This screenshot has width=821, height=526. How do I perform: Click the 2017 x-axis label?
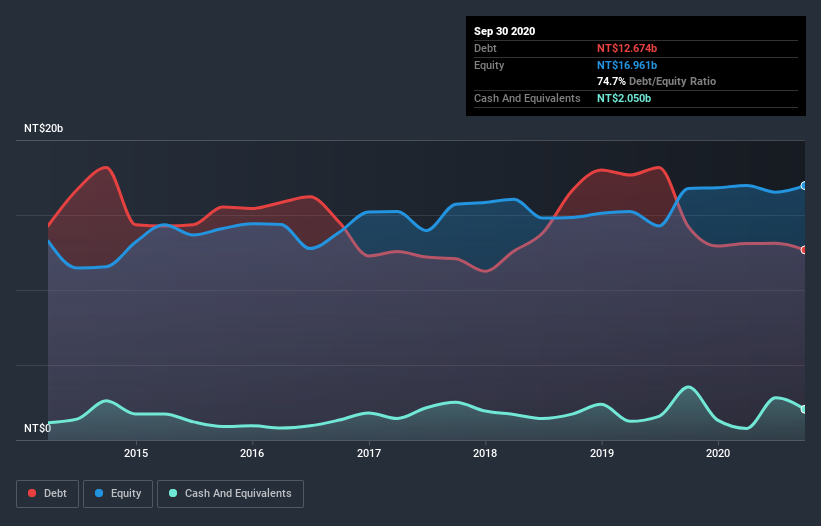[x=369, y=453]
